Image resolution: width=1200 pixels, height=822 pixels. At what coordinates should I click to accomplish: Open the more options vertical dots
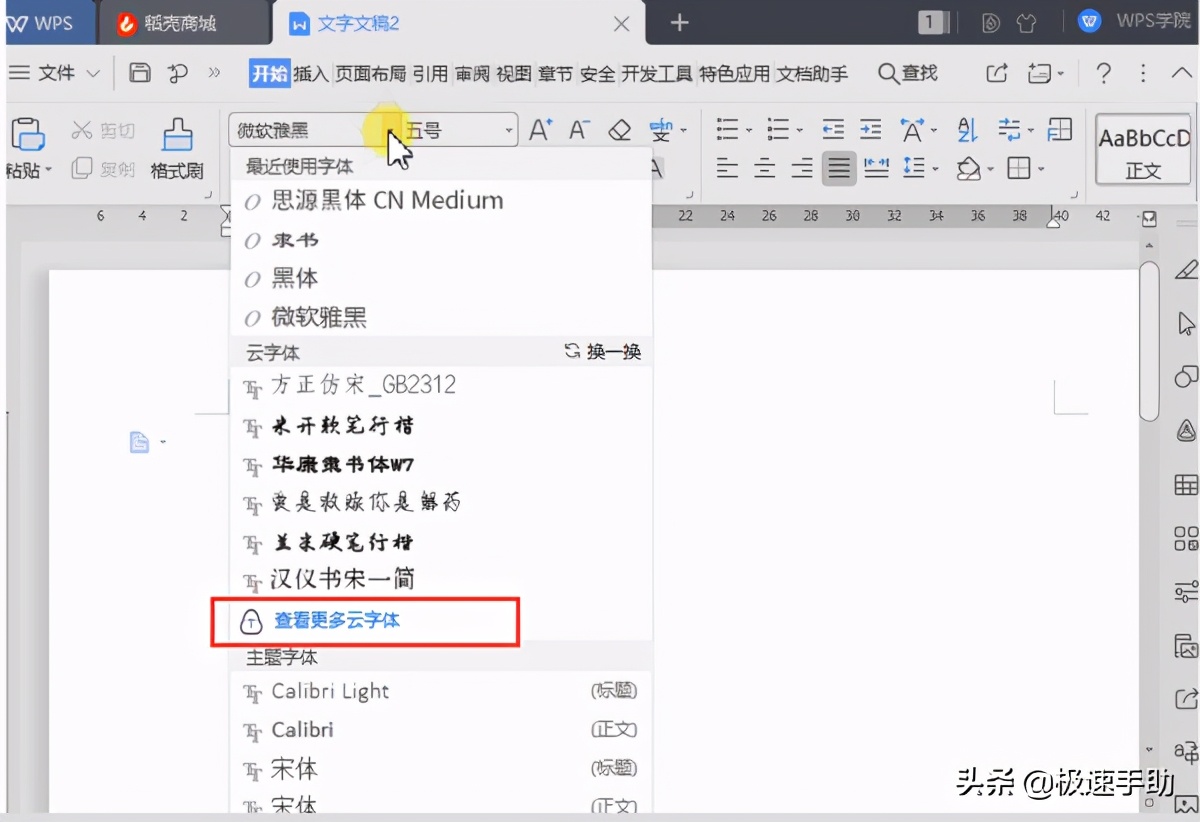(x=1143, y=73)
